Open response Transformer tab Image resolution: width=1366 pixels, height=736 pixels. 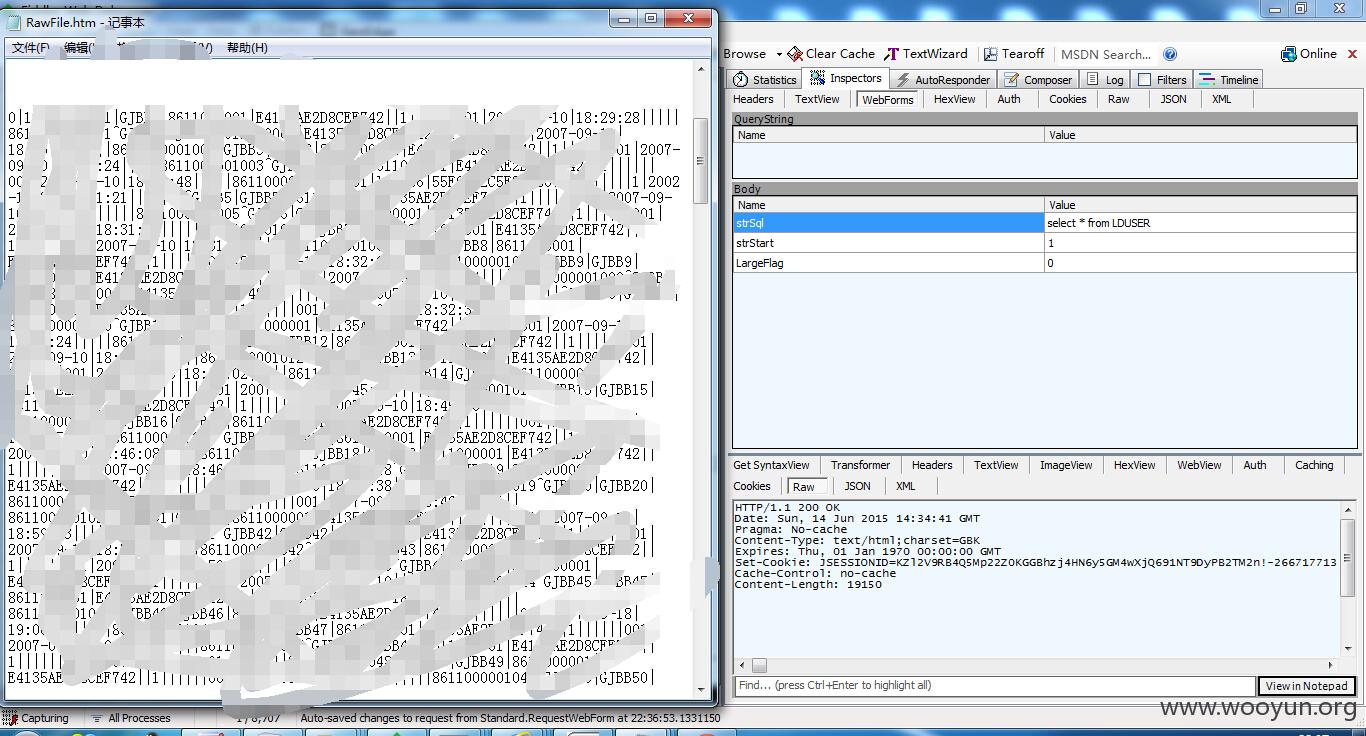click(860, 465)
